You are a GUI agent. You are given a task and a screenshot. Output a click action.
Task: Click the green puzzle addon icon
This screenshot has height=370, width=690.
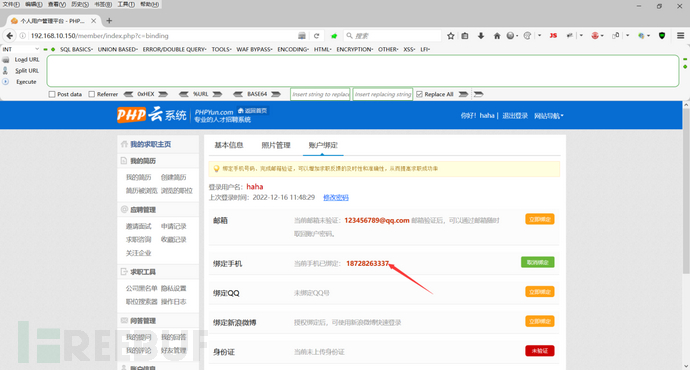[x=334, y=36]
